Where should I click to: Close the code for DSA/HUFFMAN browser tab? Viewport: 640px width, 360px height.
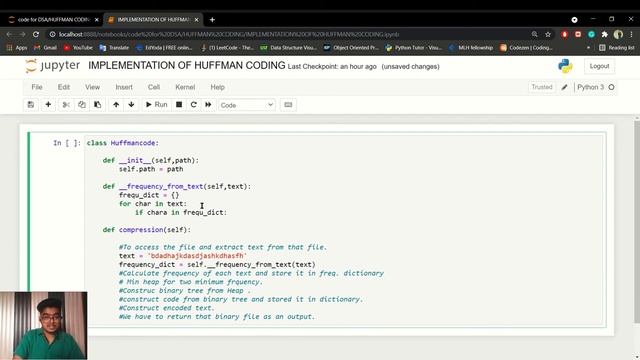(97, 20)
